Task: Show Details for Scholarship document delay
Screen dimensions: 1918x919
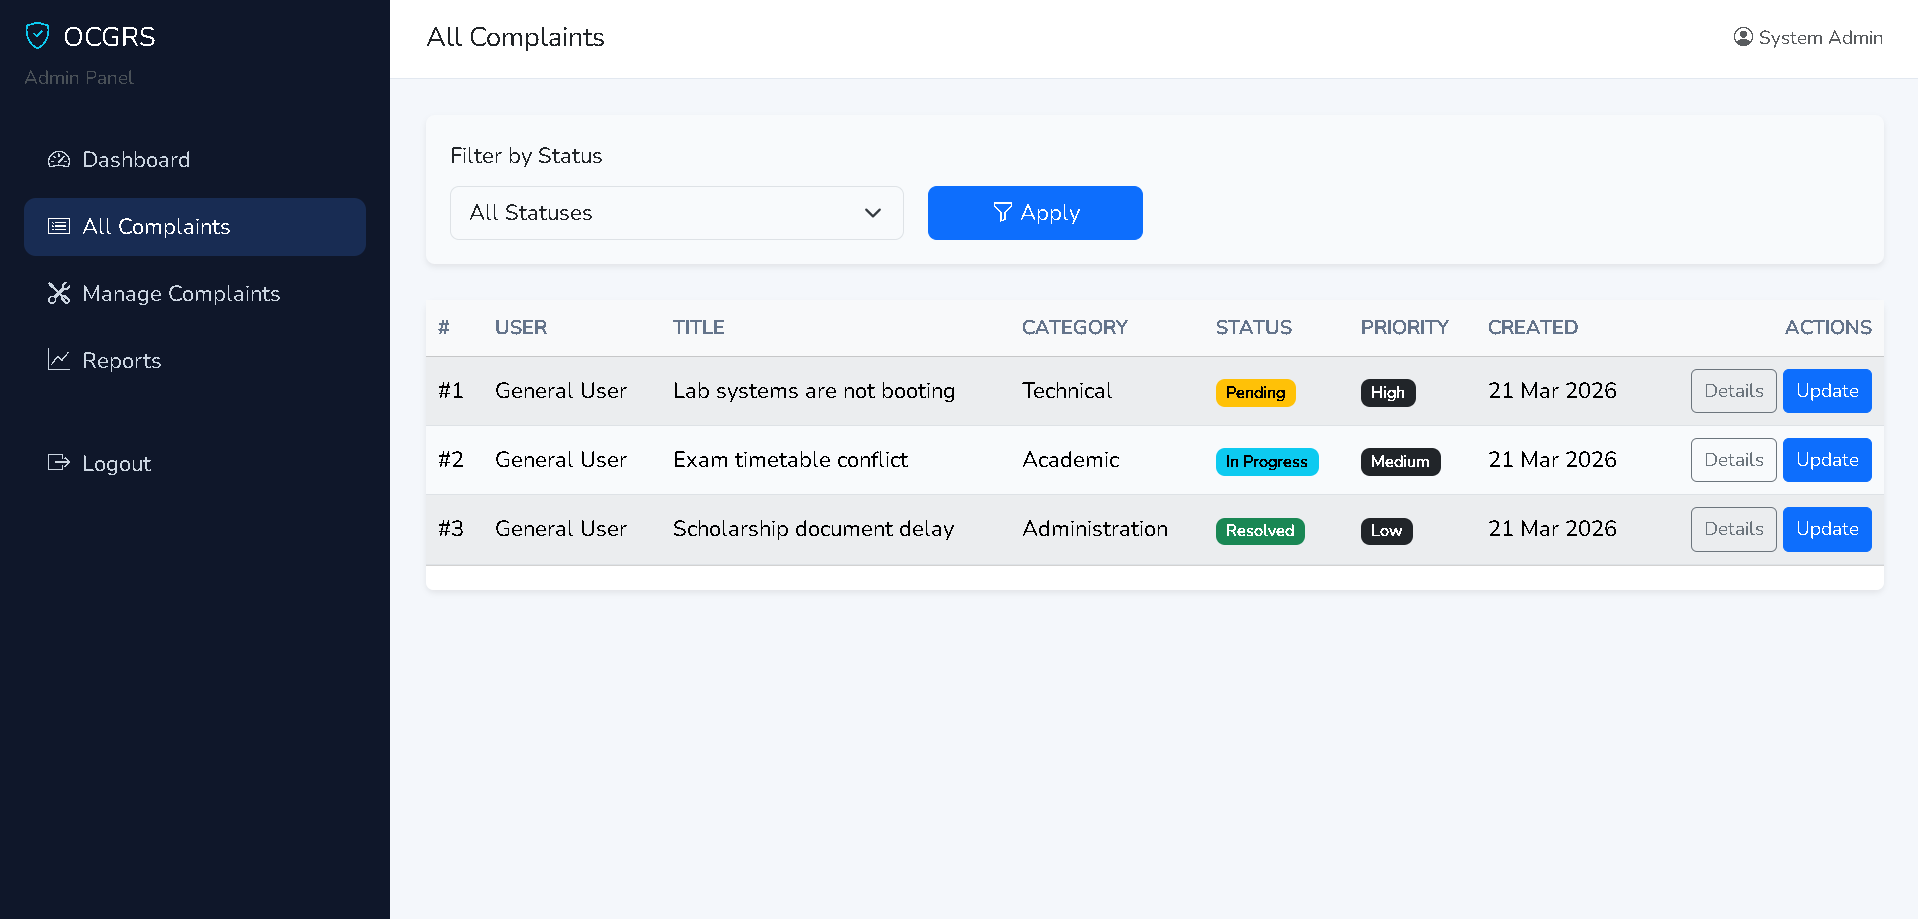Action: [1733, 529]
